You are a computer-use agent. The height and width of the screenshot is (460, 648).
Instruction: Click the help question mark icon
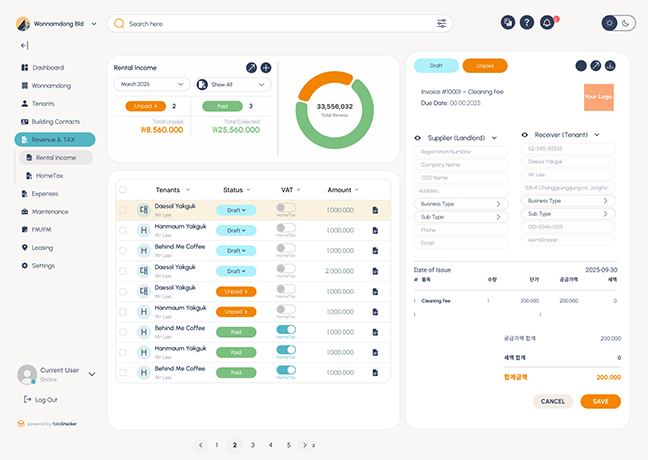point(527,22)
